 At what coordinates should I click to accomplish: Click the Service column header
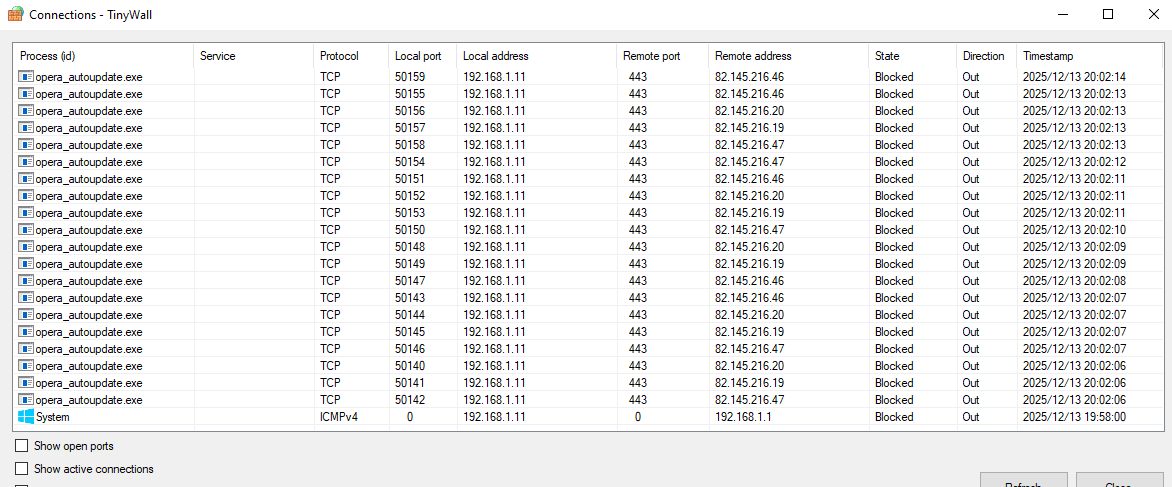coord(254,56)
